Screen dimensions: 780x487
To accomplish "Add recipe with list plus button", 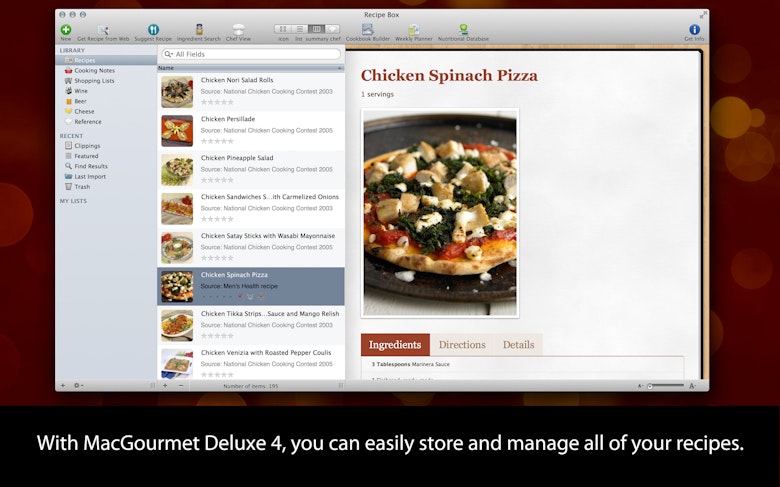I will [x=165, y=386].
